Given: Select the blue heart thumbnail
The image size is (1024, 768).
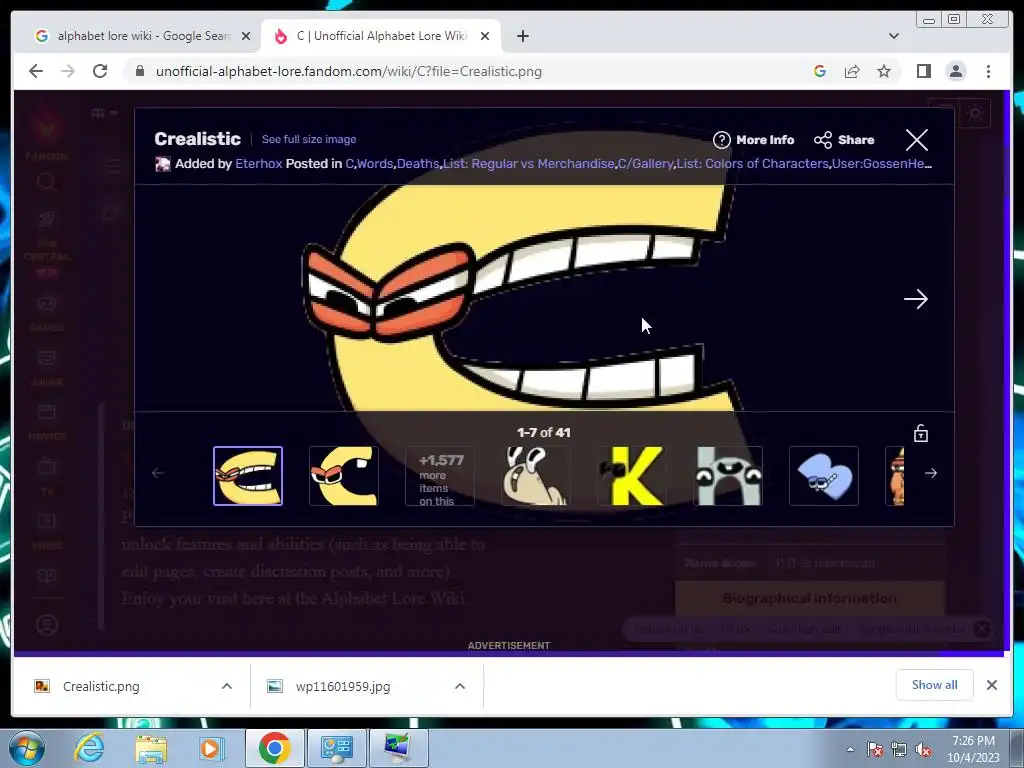Looking at the screenshot, I should [824, 475].
